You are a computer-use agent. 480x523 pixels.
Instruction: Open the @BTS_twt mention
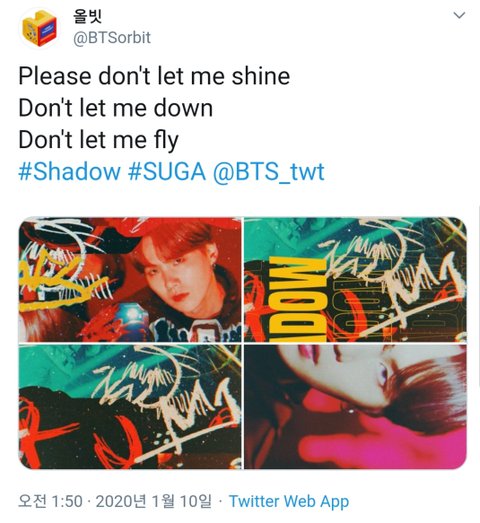click(269, 172)
